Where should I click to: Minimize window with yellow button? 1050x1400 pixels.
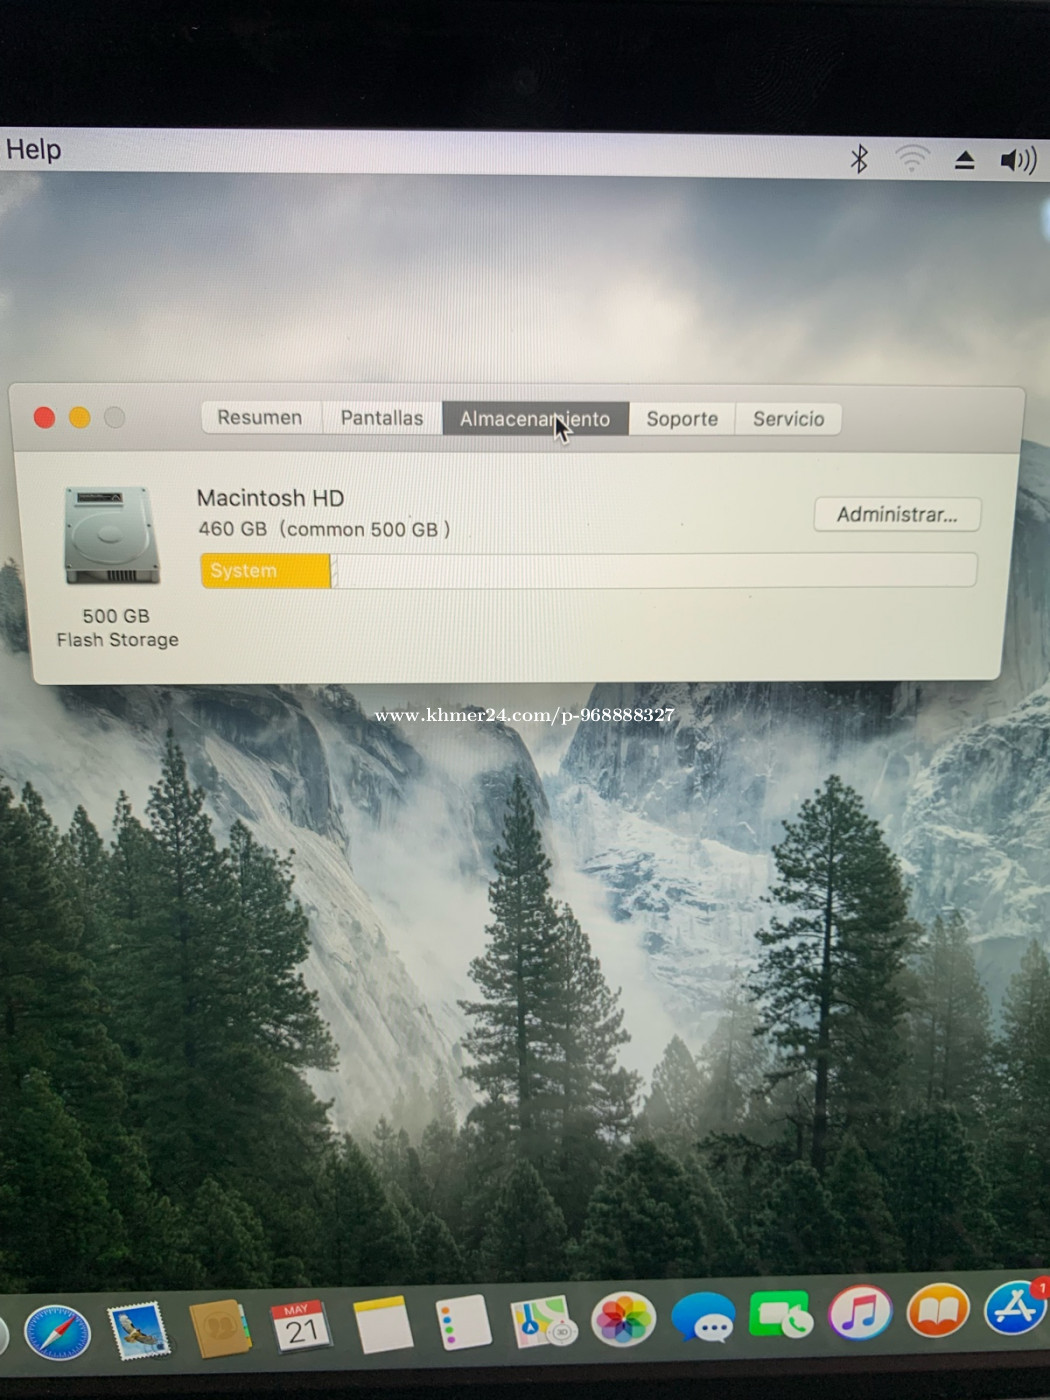[x=80, y=417]
